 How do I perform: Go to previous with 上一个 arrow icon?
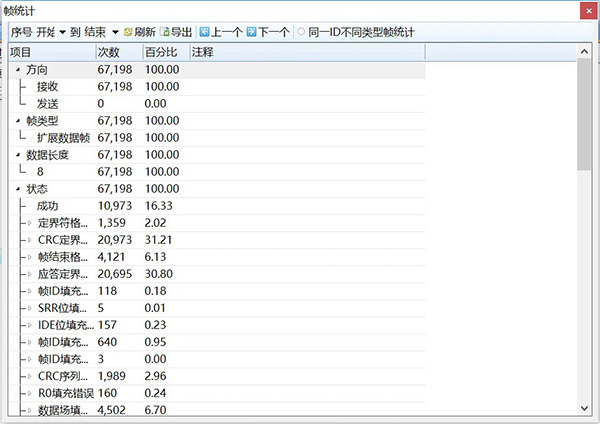point(205,32)
